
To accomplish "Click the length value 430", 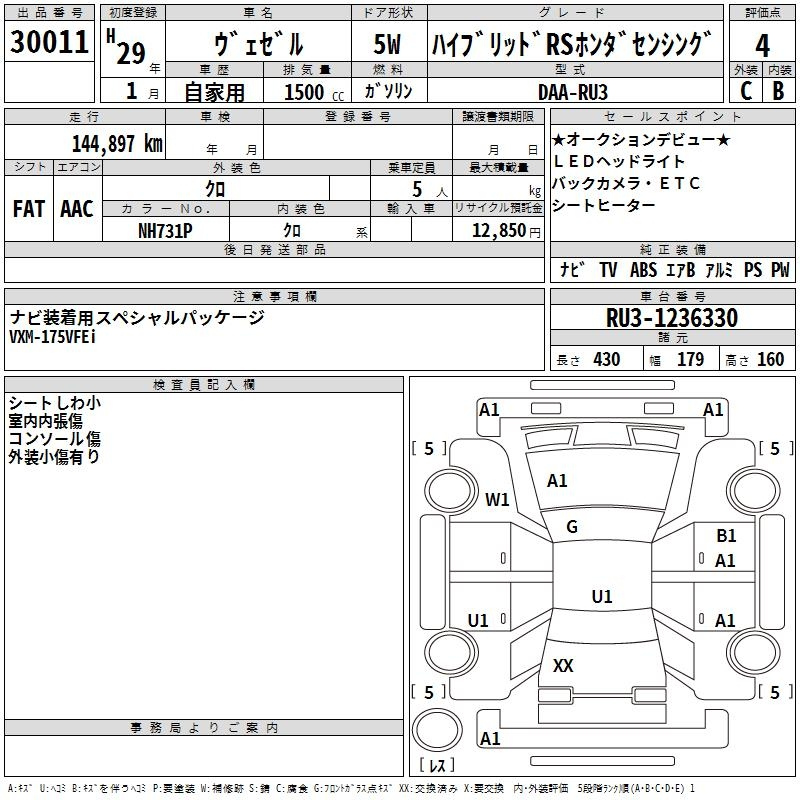I will pos(607,360).
